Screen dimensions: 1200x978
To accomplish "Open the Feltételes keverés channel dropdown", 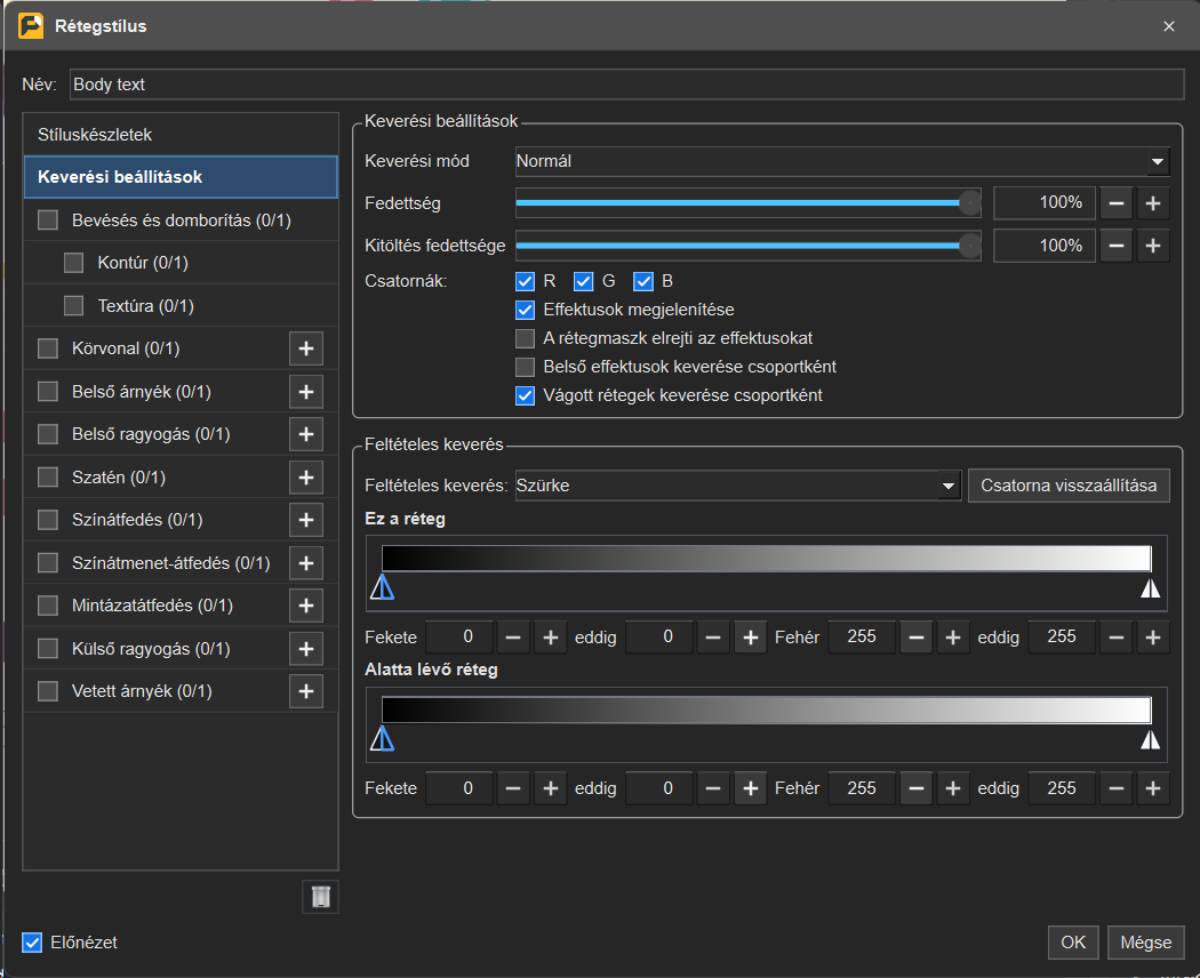I will (738, 486).
